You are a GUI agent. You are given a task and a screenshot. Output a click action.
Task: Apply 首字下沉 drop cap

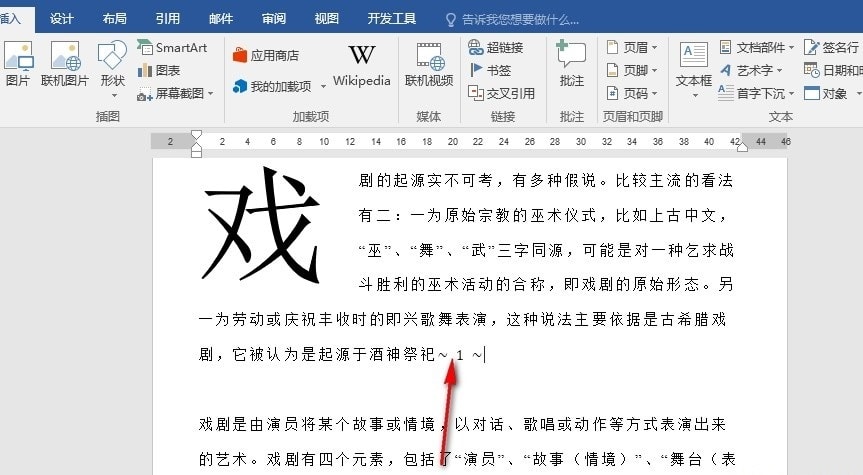click(x=754, y=94)
